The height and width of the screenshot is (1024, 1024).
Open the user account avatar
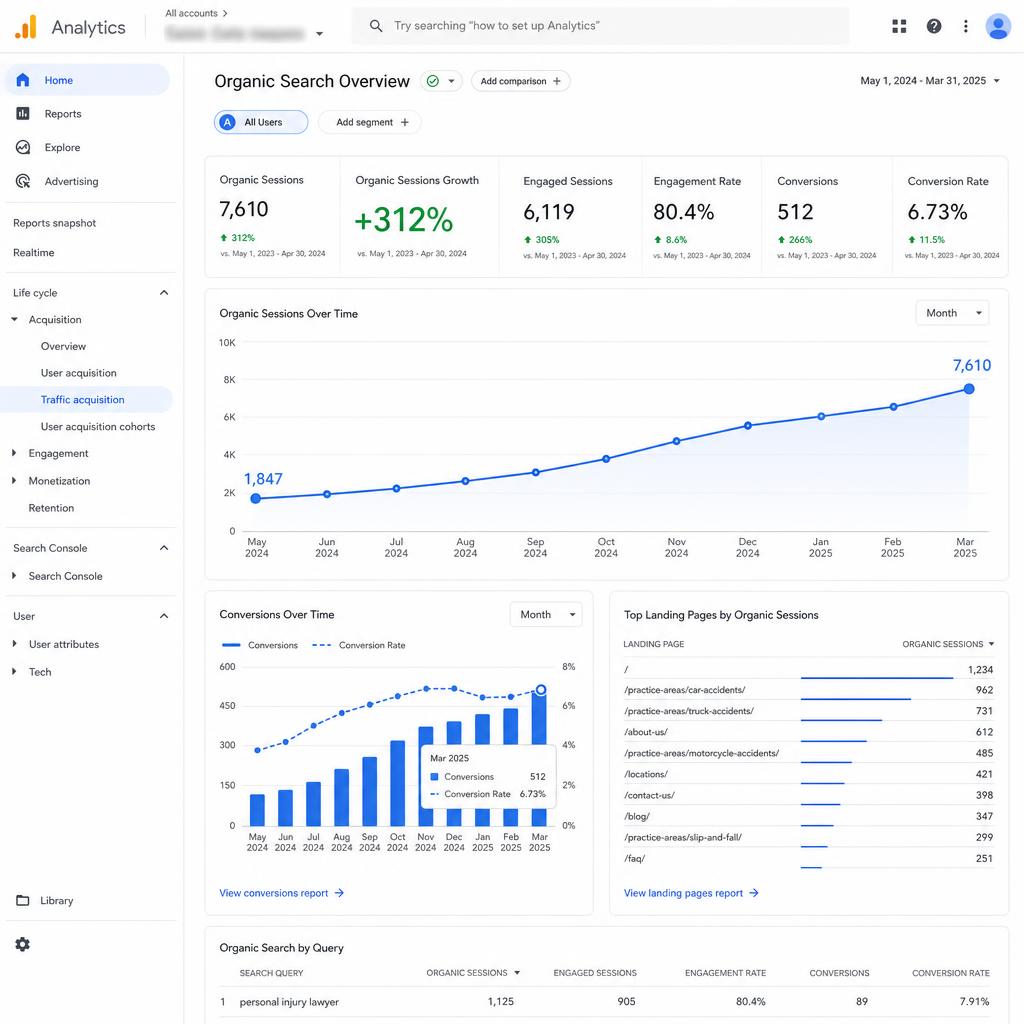click(997, 26)
